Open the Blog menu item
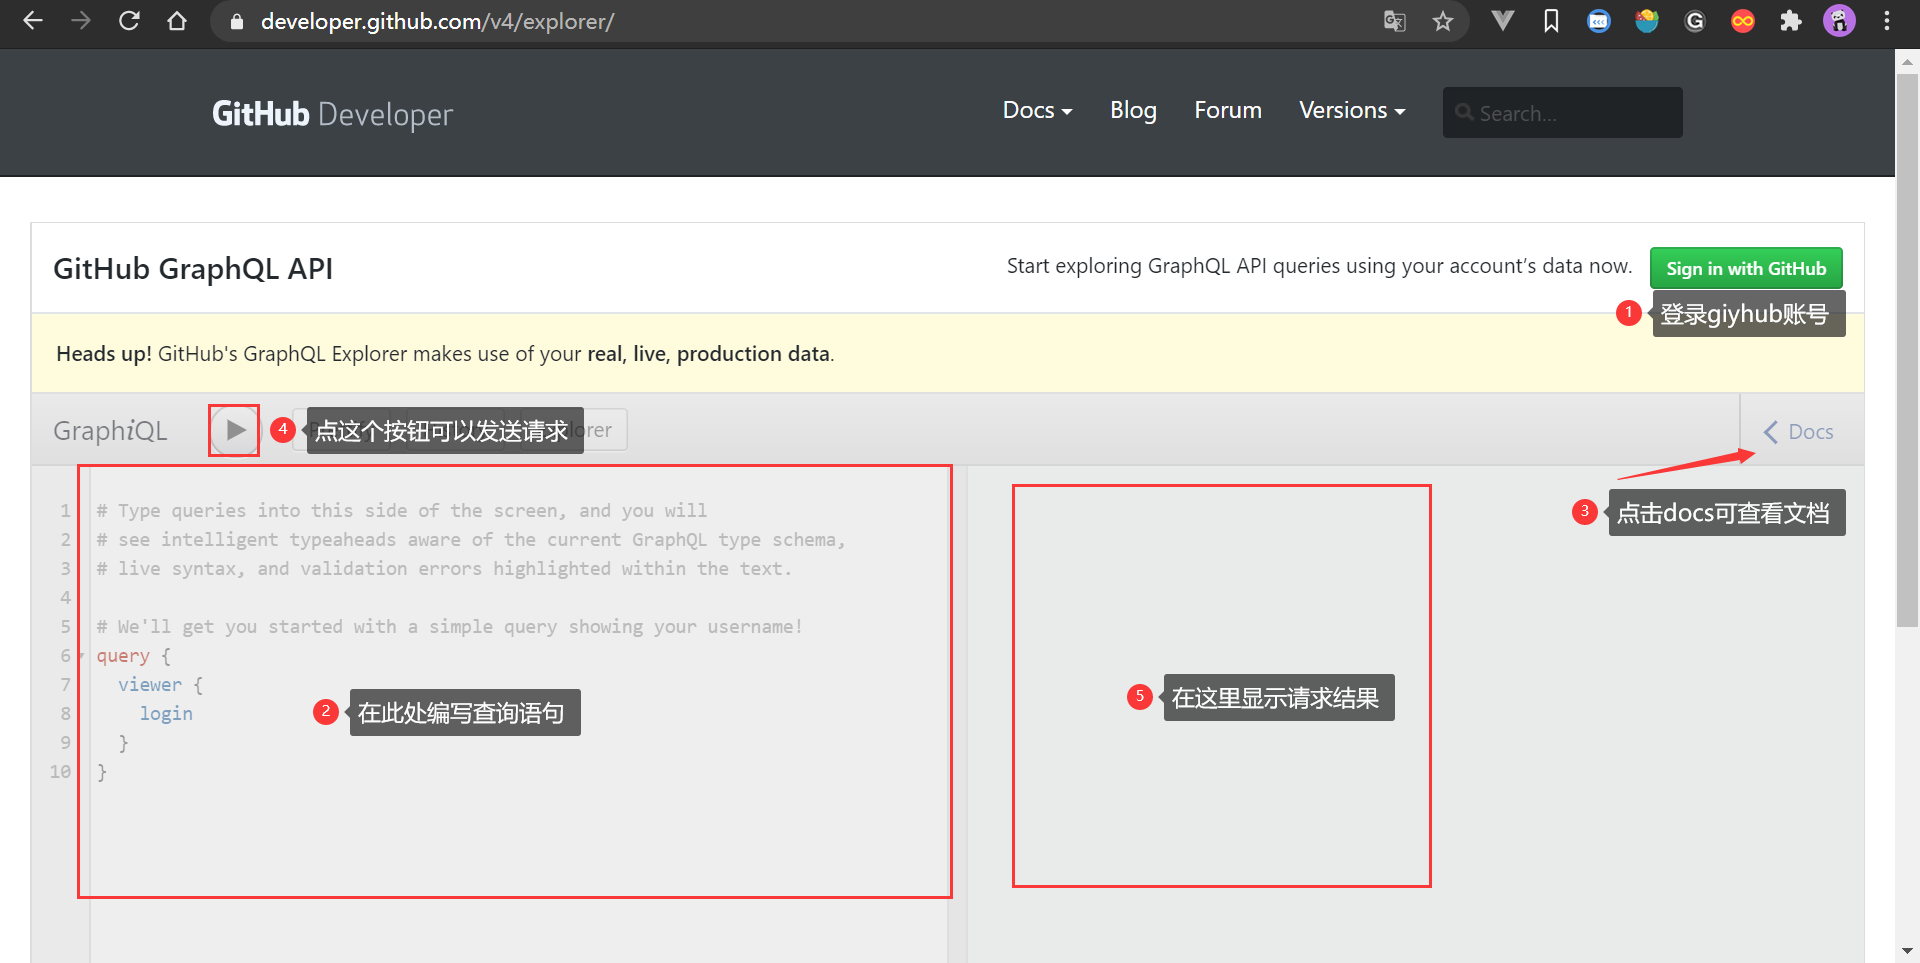This screenshot has height=963, width=1920. [x=1133, y=111]
